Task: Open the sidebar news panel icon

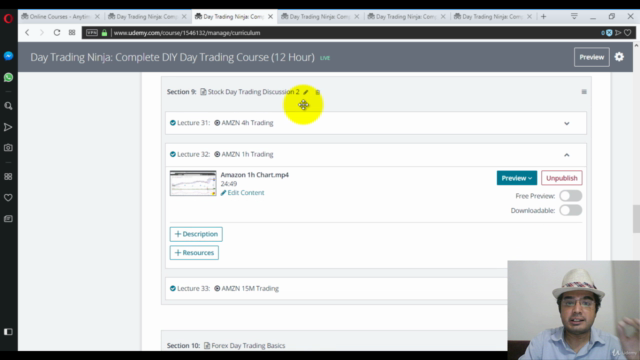Action: coord(8,219)
